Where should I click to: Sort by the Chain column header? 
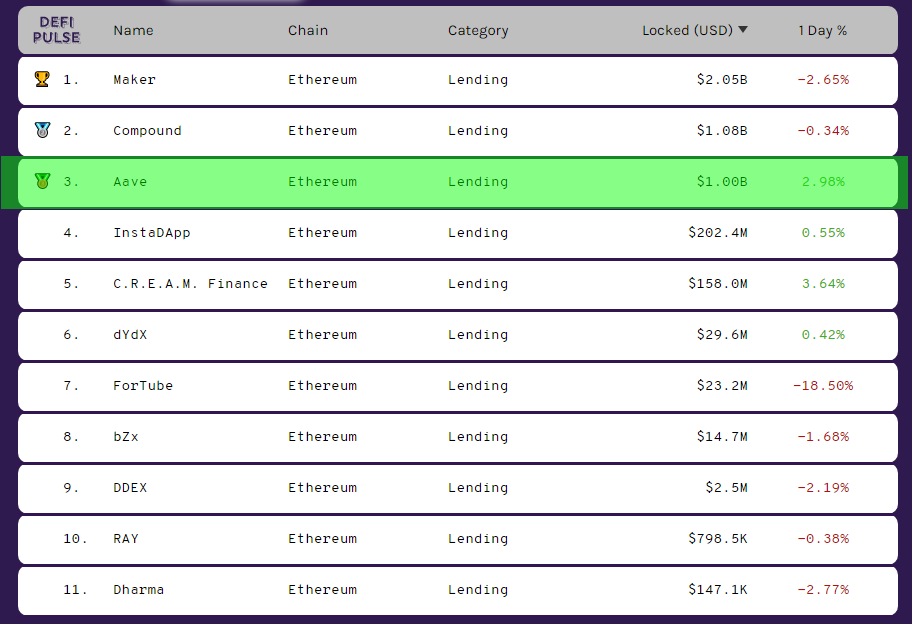tap(308, 30)
